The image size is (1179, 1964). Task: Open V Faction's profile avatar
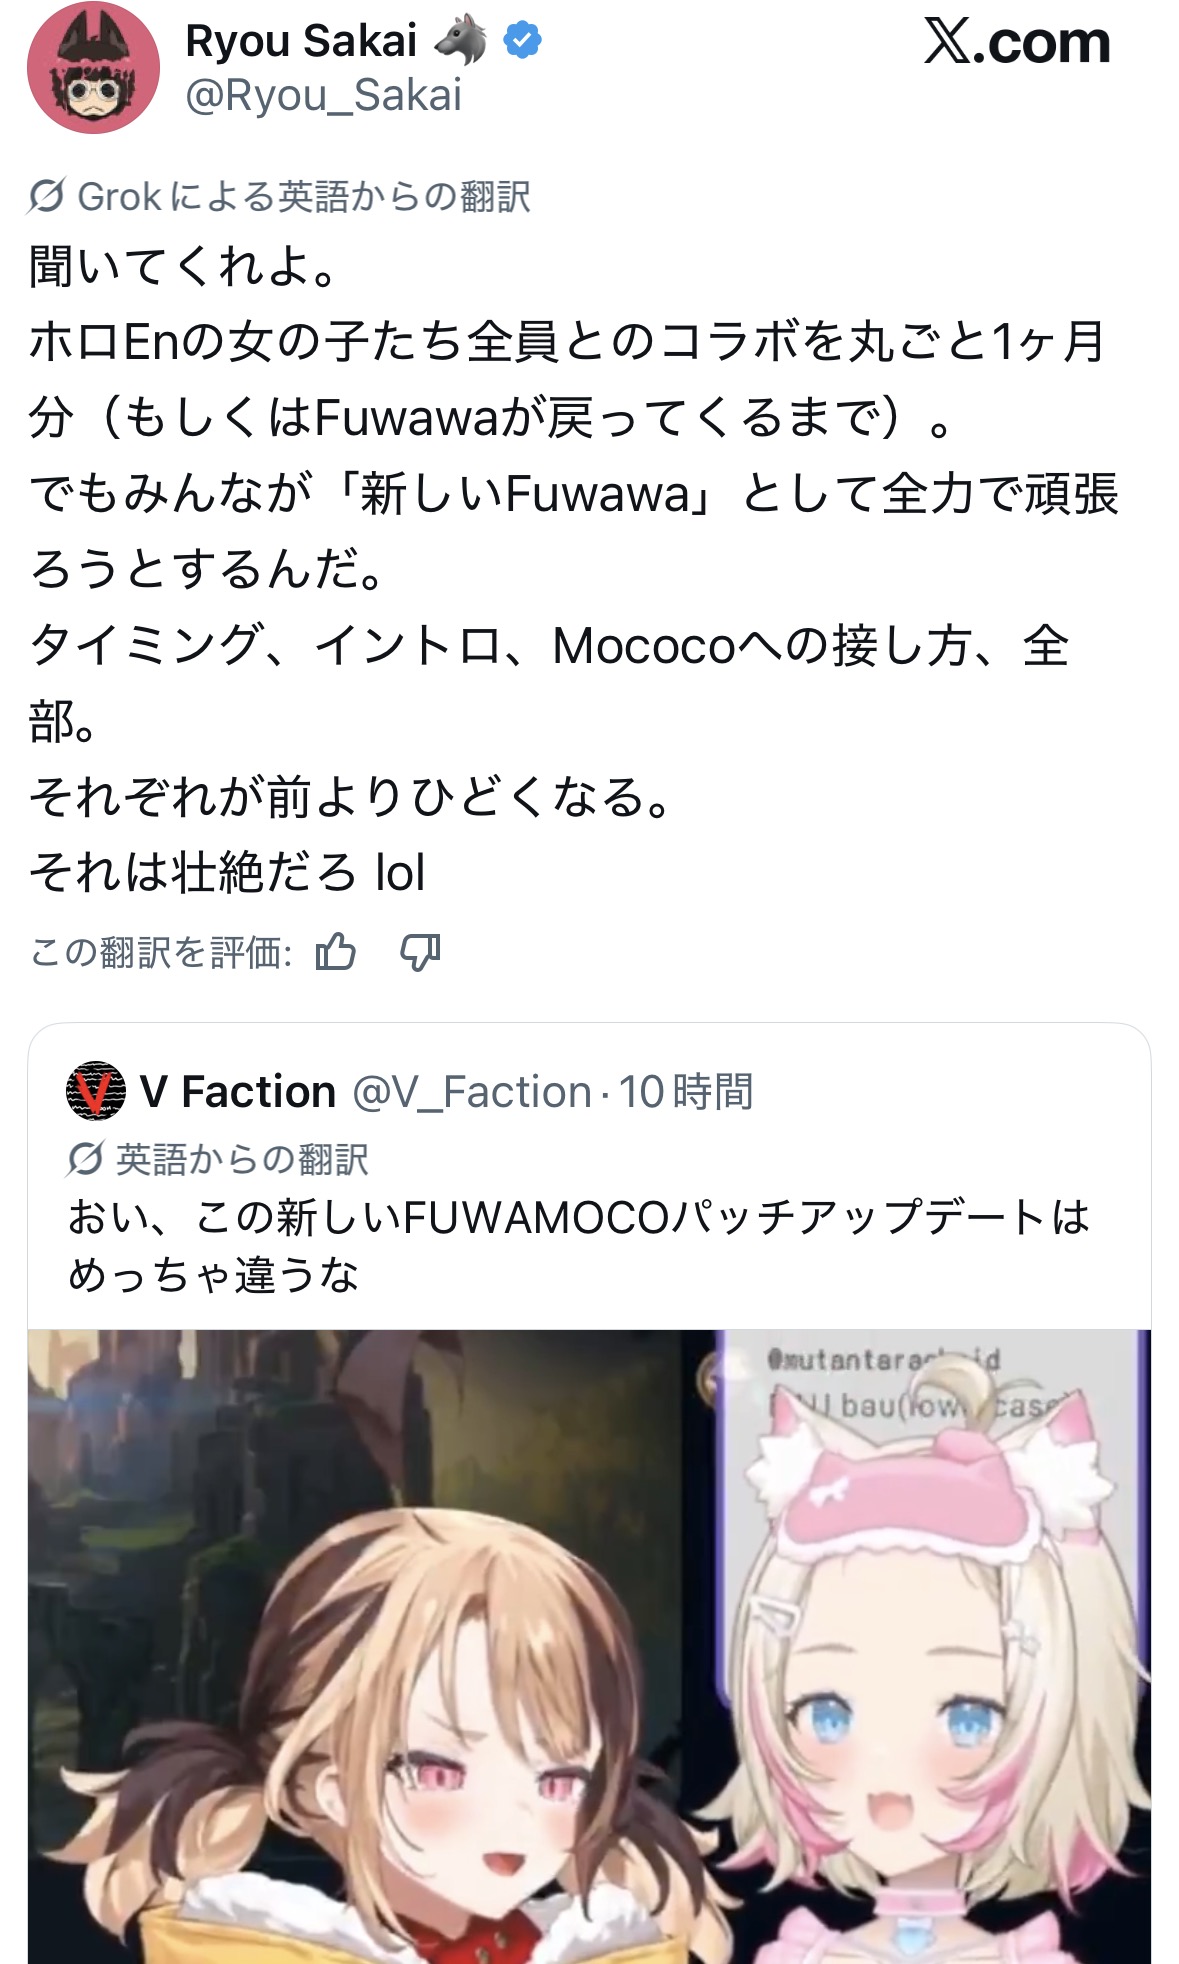(x=96, y=1091)
